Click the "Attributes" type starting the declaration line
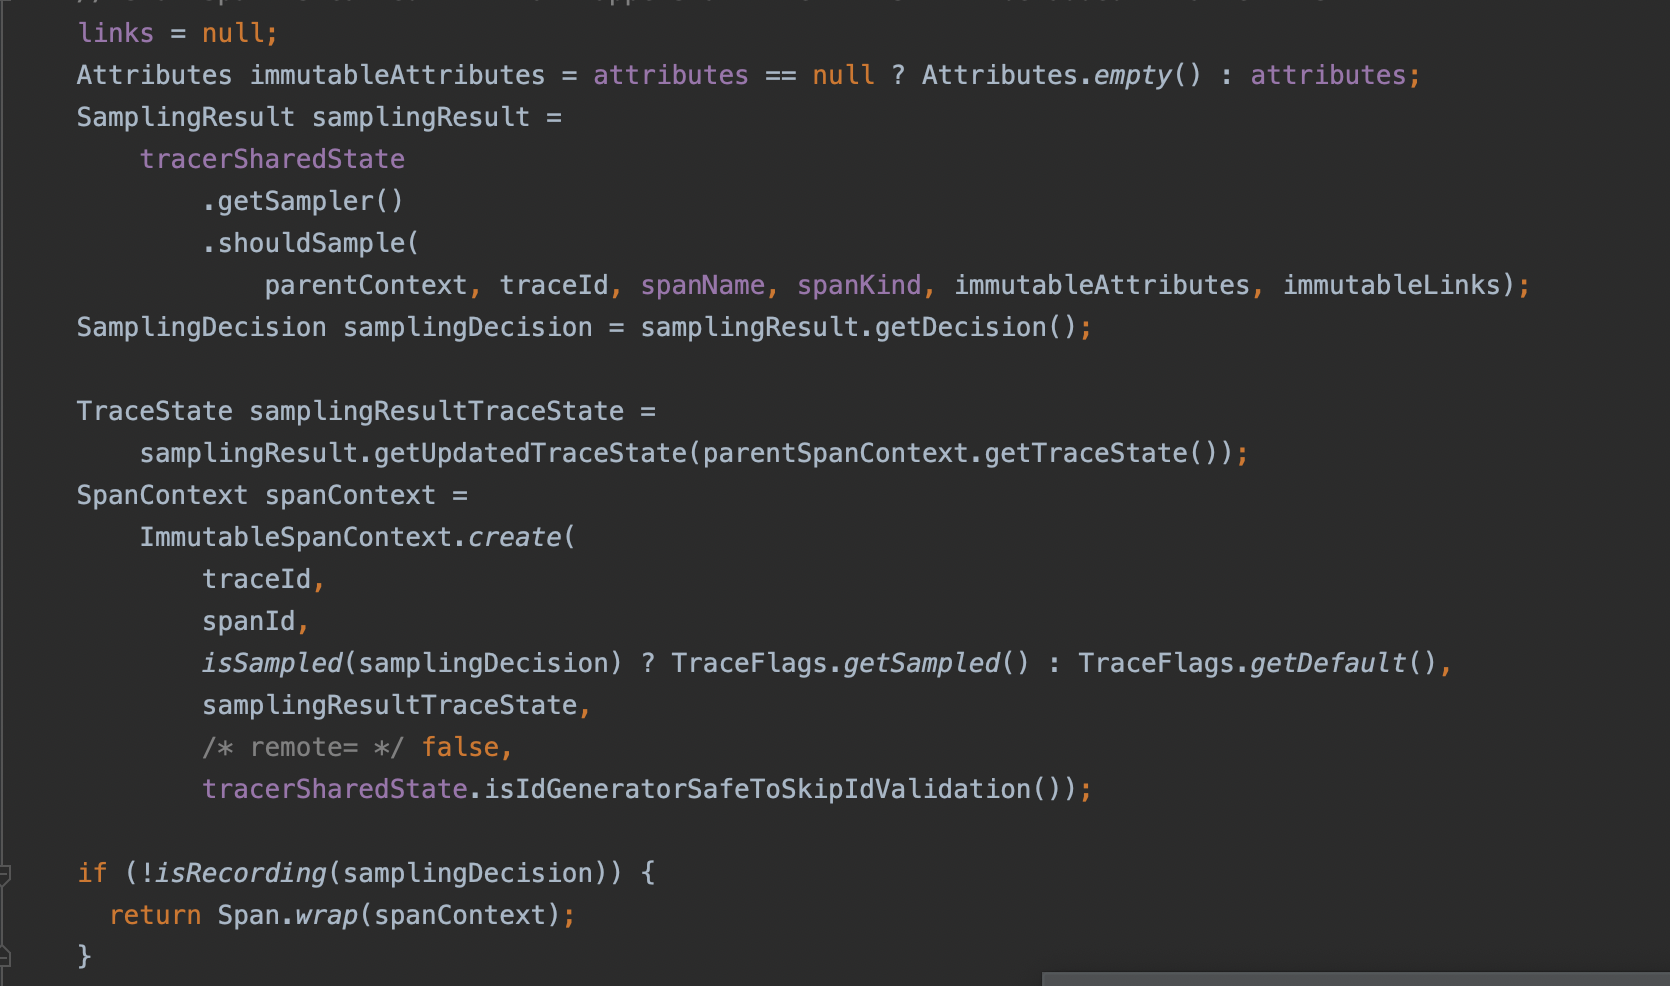Viewport: 1670px width, 986px height. pyautogui.click(x=155, y=75)
